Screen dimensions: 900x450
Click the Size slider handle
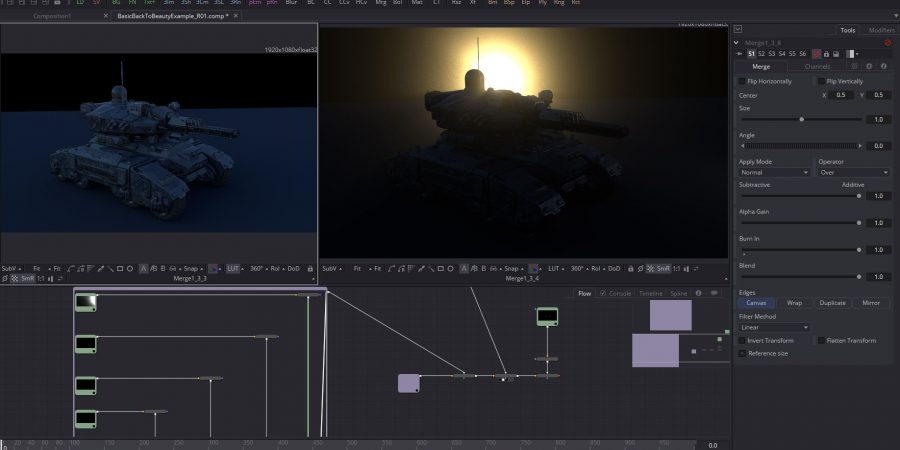pos(801,119)
